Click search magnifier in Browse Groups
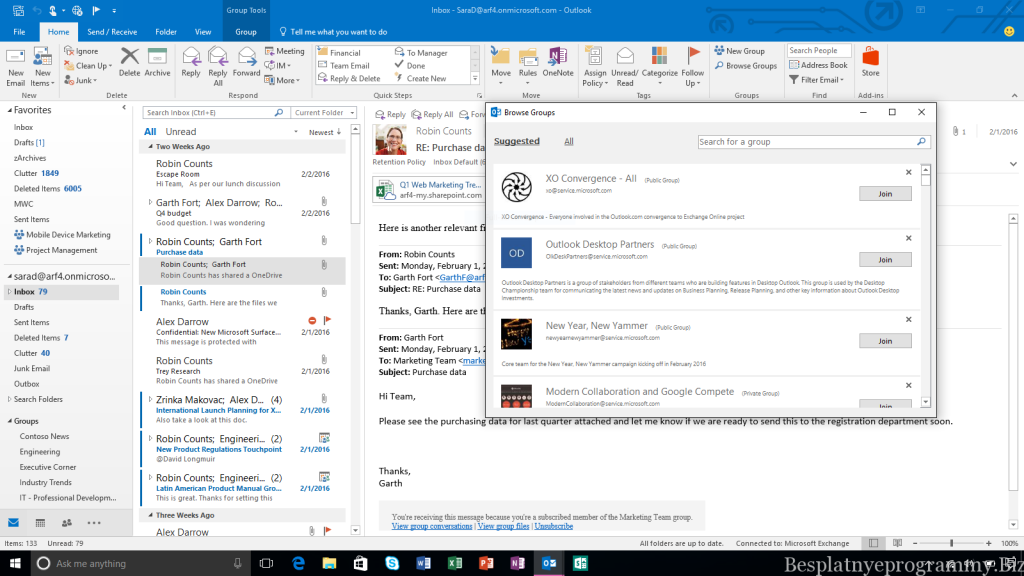The width and height of the screenshot is (1024, 576). pyautogui.click(x=921, y=142)
